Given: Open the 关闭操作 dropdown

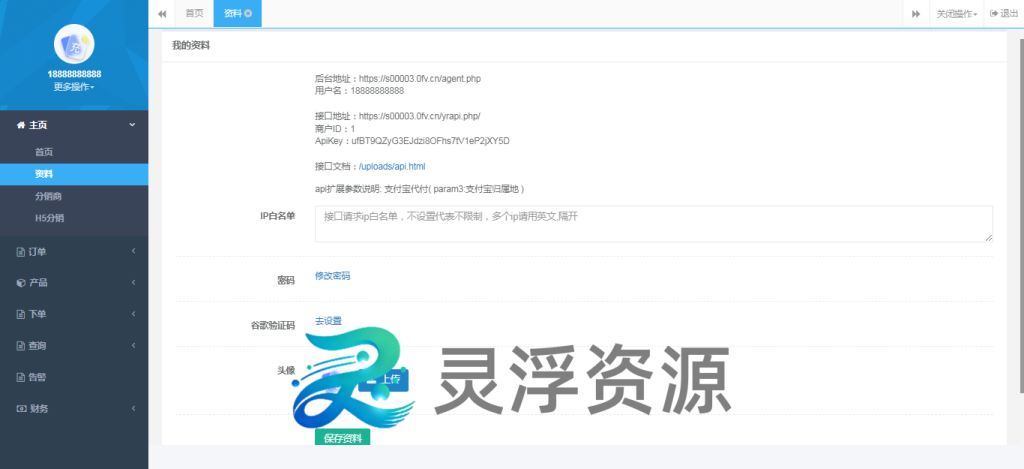Looking at the screenshot, I should [957, 14].
